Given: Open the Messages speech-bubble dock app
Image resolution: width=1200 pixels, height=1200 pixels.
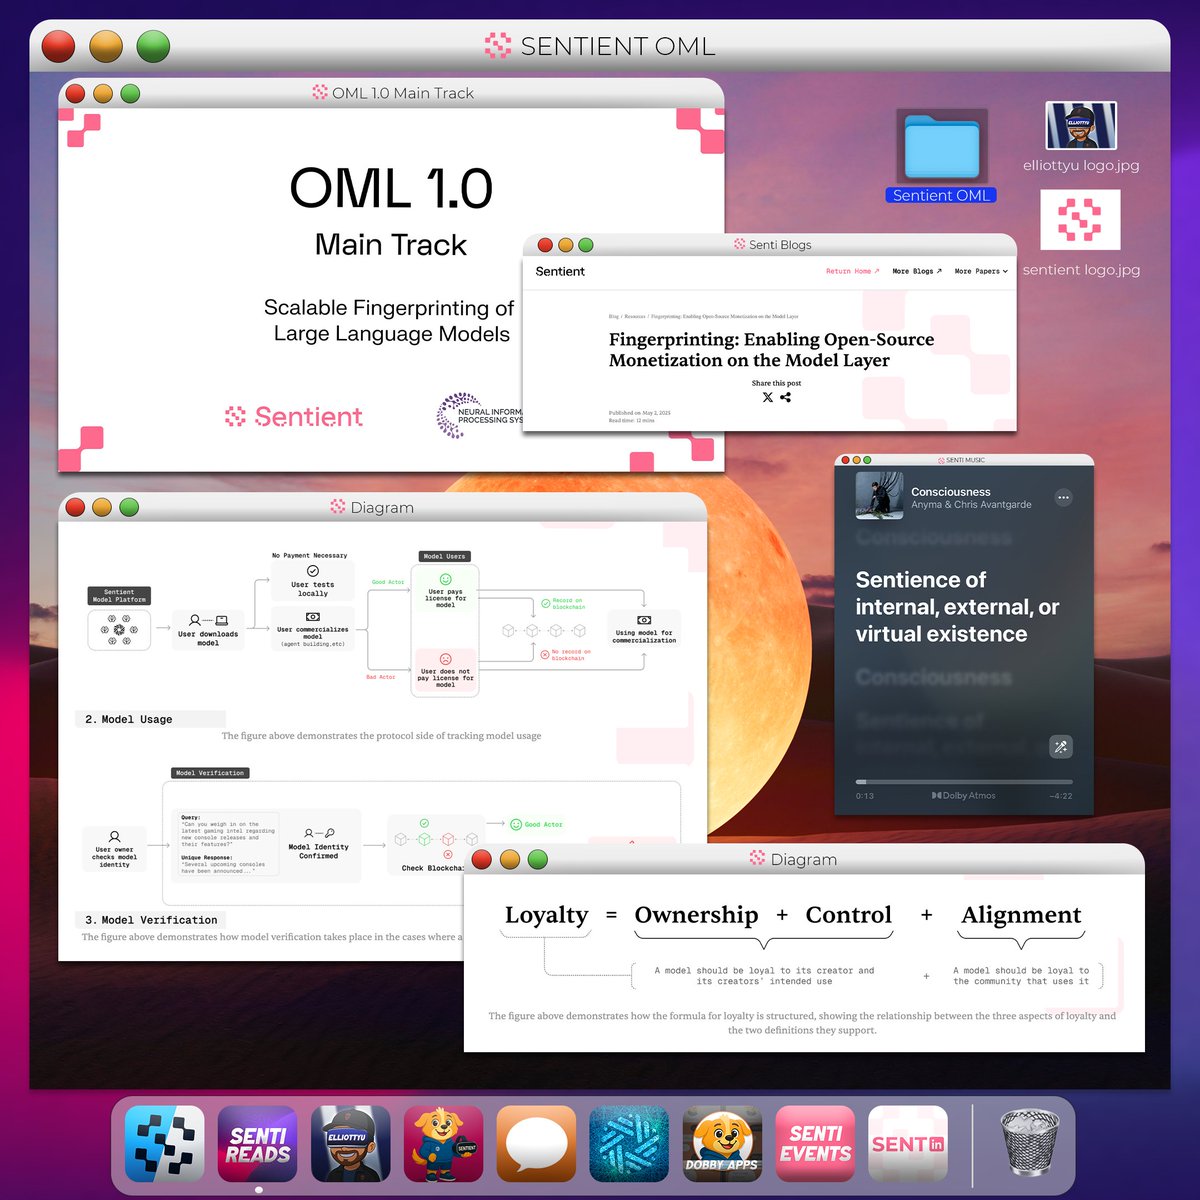Looking at the screenshot, I should coord(536,1144).
